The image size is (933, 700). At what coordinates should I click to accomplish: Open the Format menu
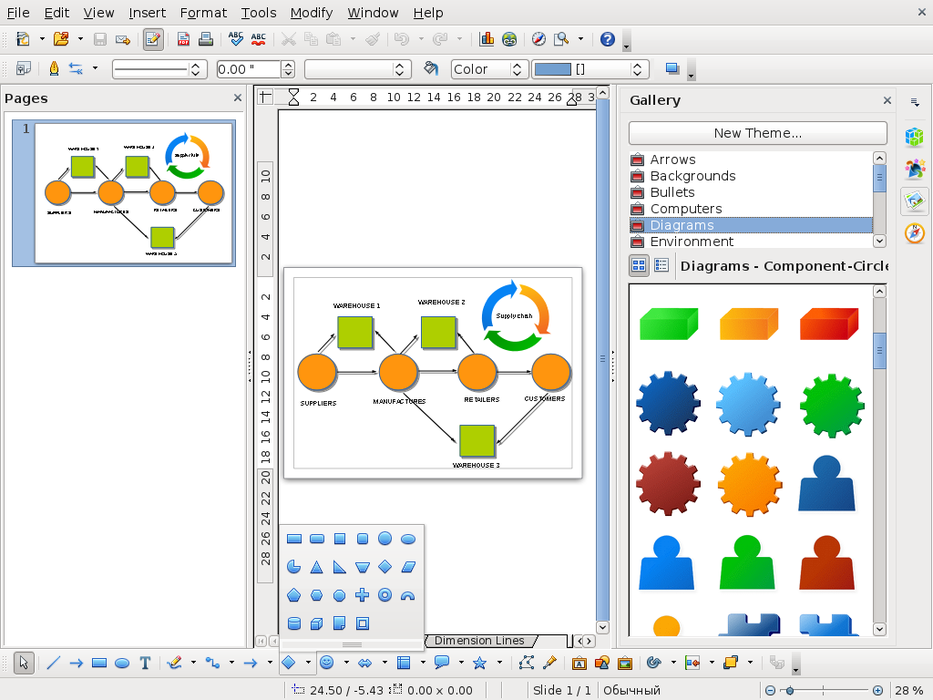click(203, 13)
